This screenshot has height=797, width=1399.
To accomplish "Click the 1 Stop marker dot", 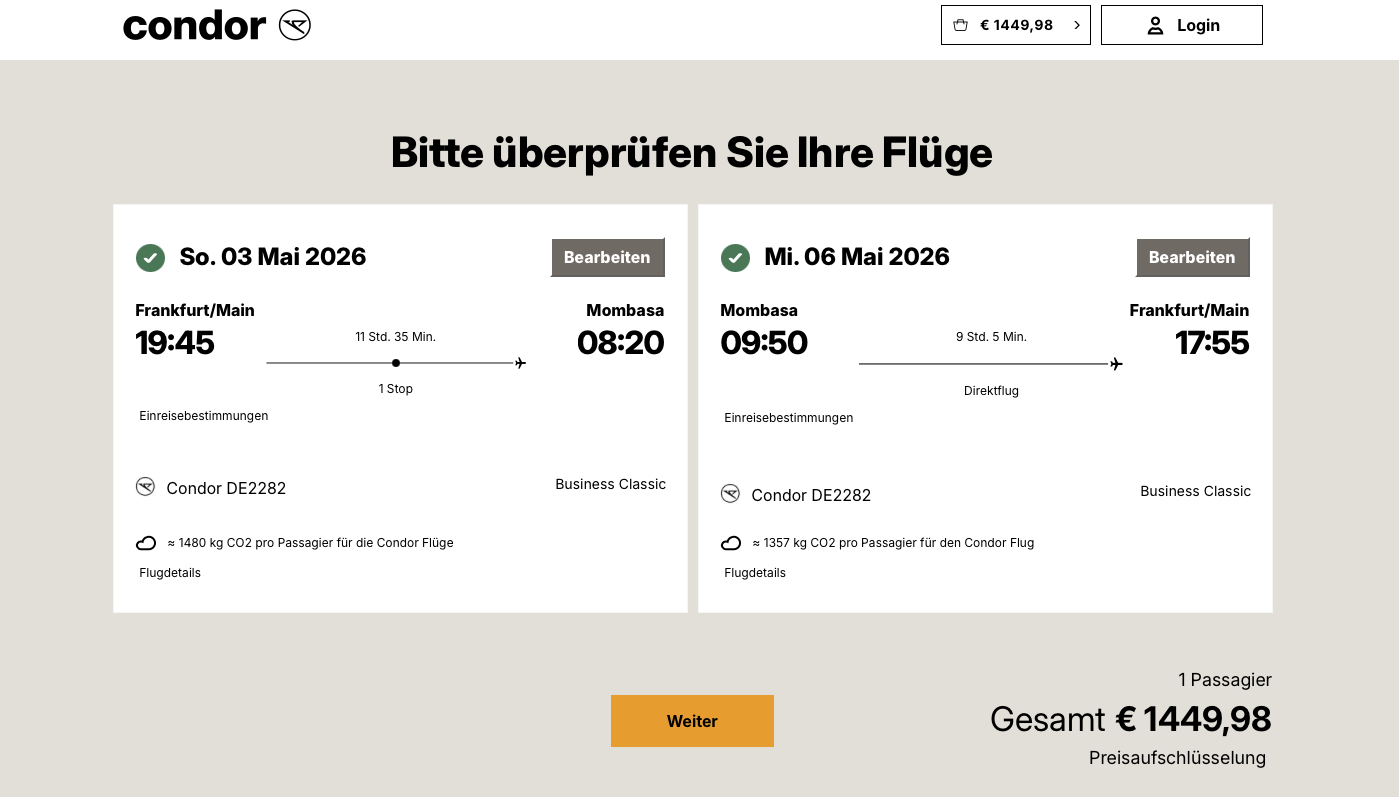I will [x=396, y=363].
